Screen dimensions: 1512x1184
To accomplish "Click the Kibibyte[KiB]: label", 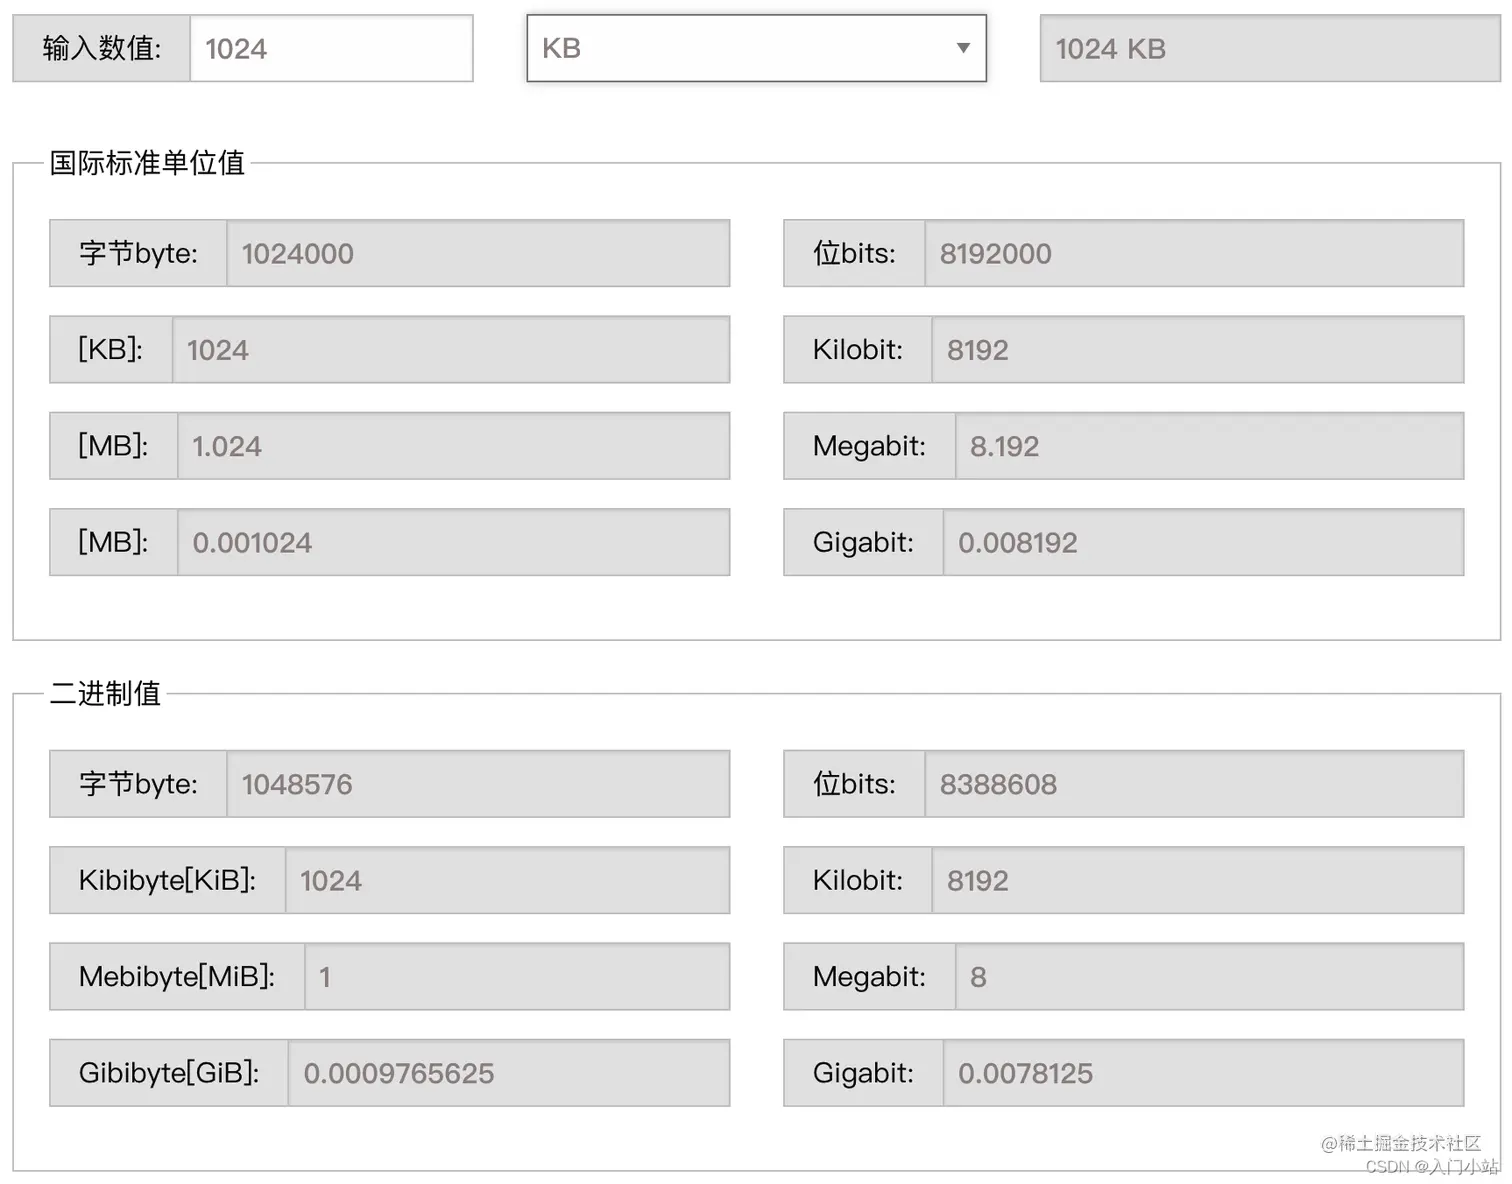I will pos(168,880).
